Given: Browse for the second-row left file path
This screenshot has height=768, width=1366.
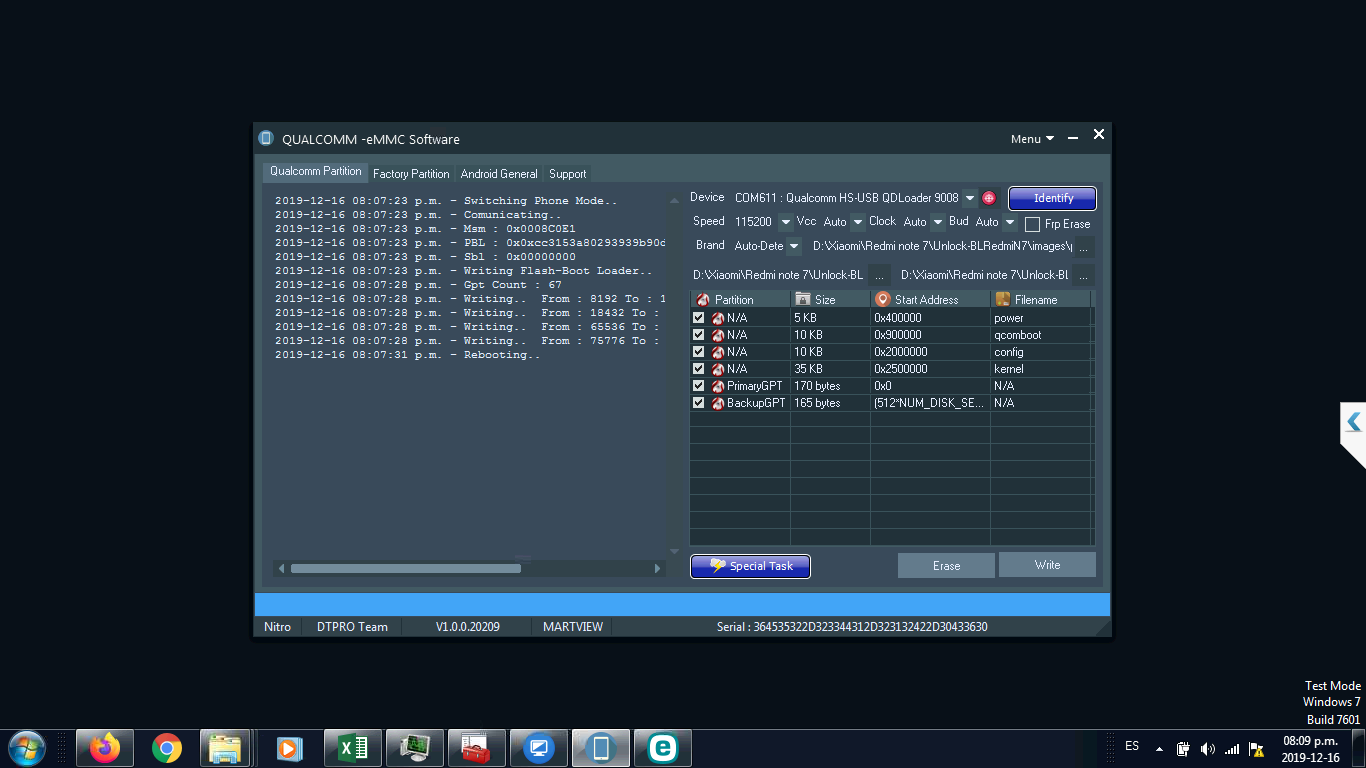Looking at the screenshot, I should [879, 275].
